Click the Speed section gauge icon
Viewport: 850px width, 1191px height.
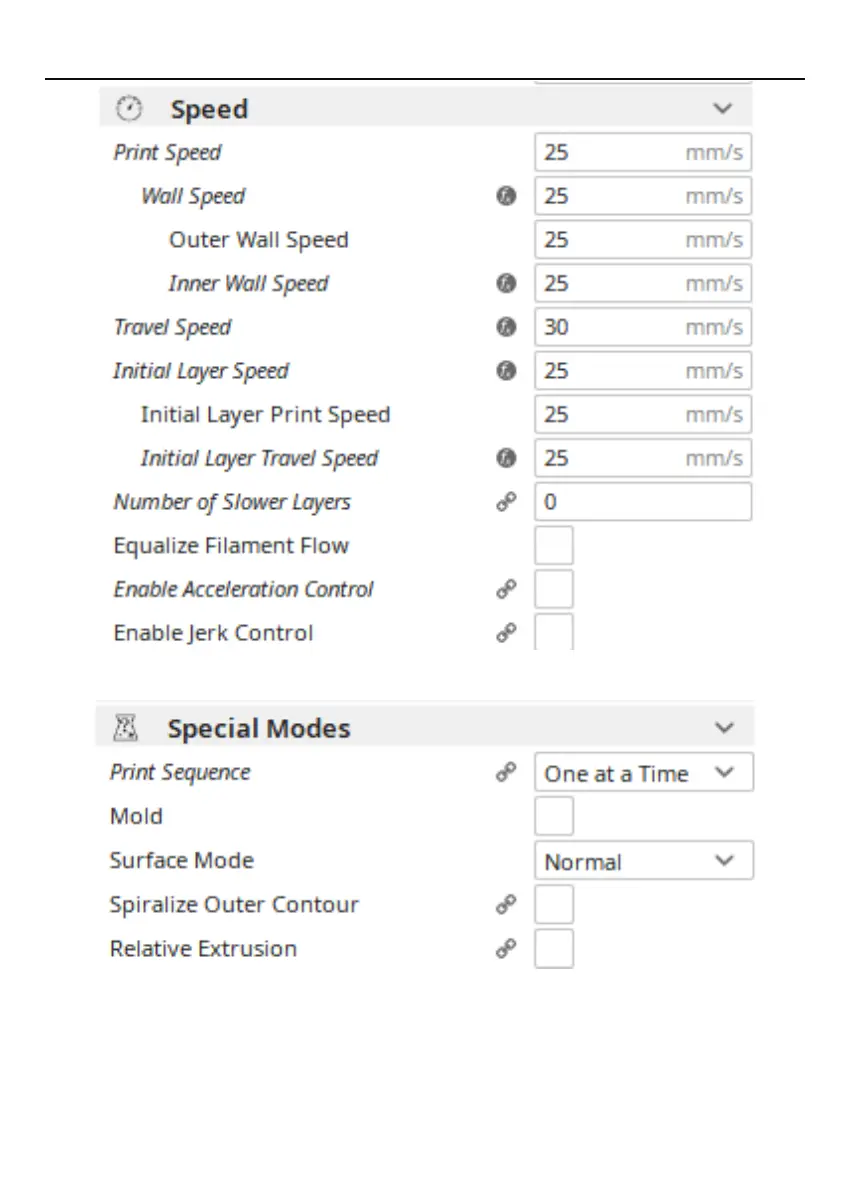tap(130, 108)
